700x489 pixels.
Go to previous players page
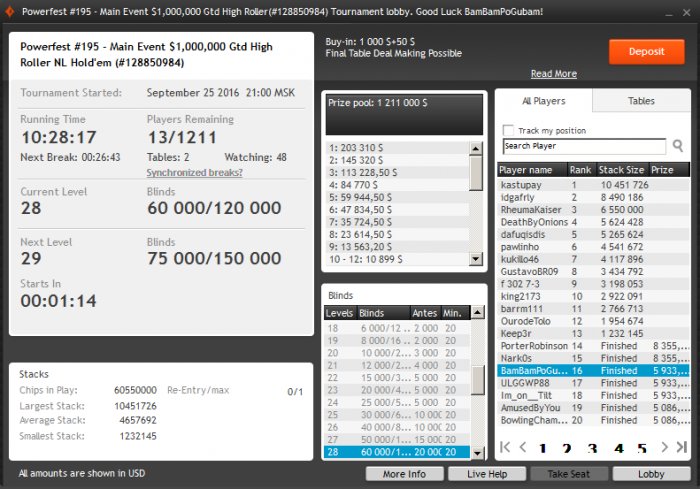point(523,447)
